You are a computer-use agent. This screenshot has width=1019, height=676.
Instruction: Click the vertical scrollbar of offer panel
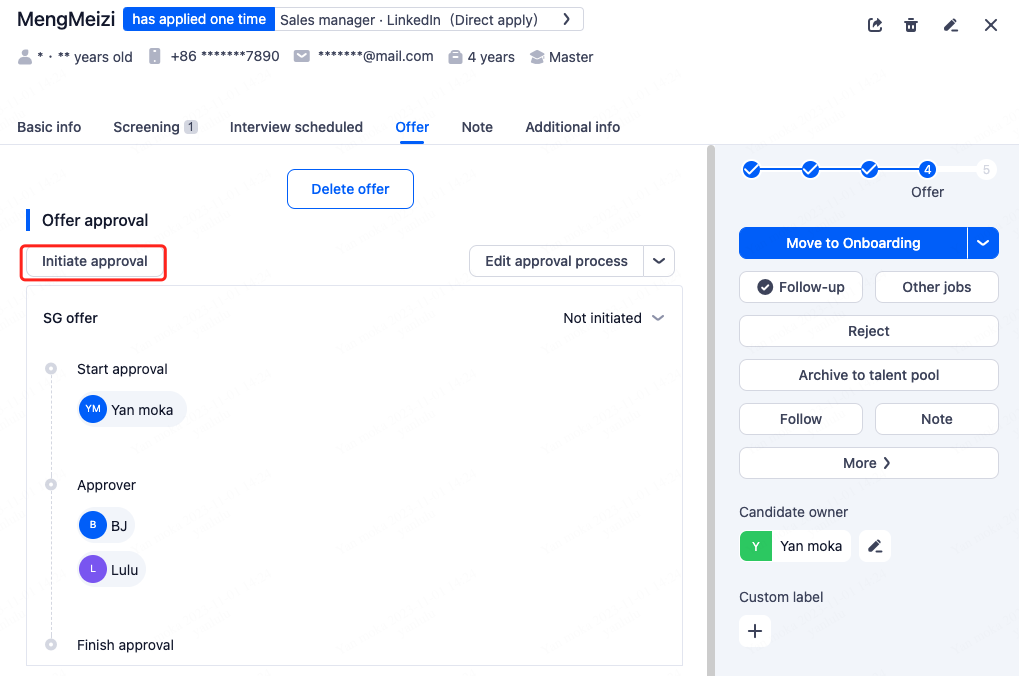(711, 400)
